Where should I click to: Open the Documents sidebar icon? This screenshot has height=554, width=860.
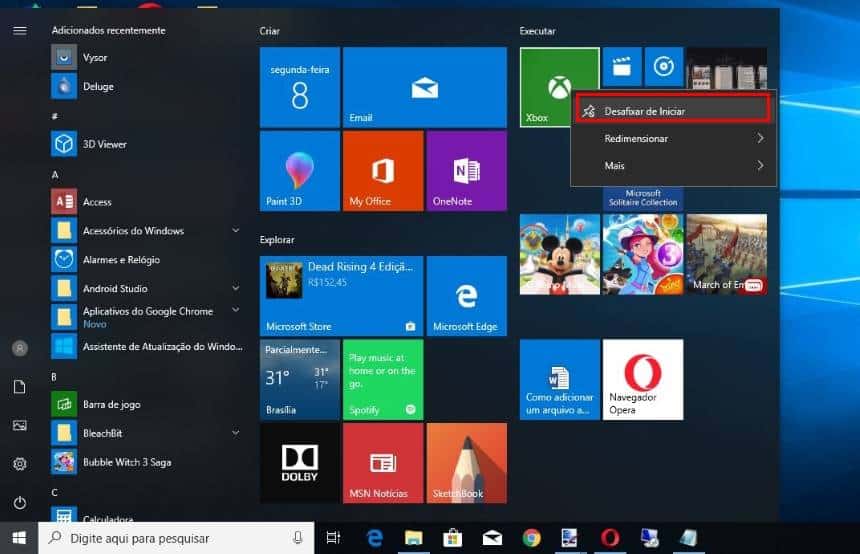[x=20, y=387]
